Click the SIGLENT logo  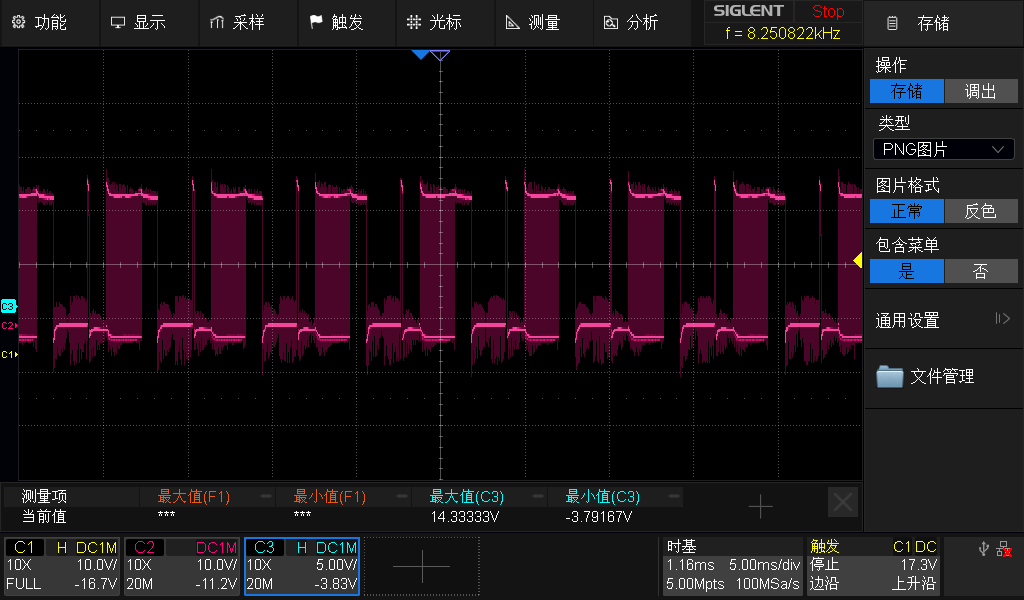748,10
